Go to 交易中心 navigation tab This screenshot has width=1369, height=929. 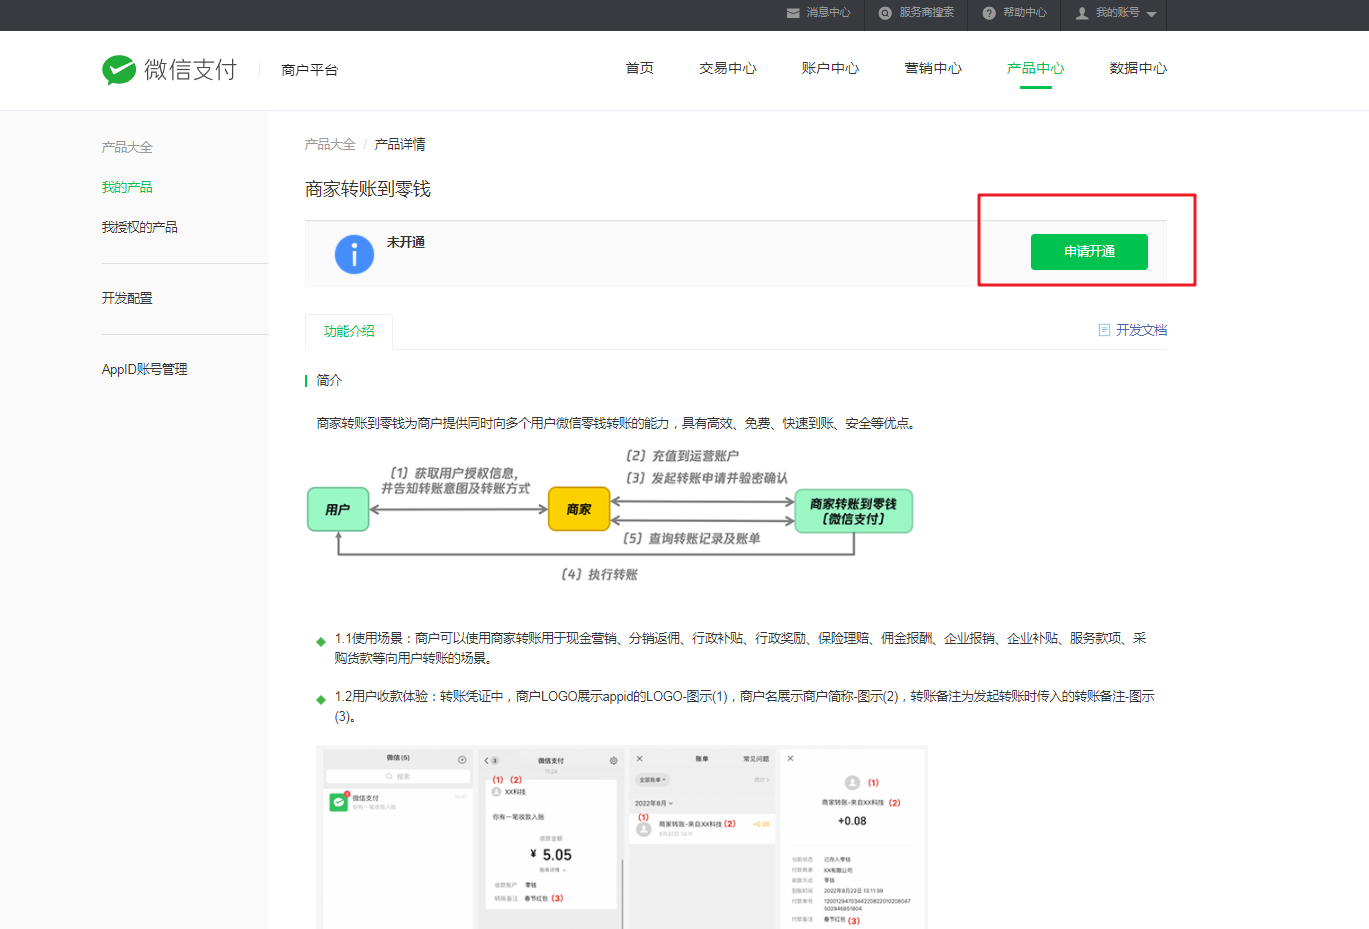pyautogui.click(x=728, y=68)
